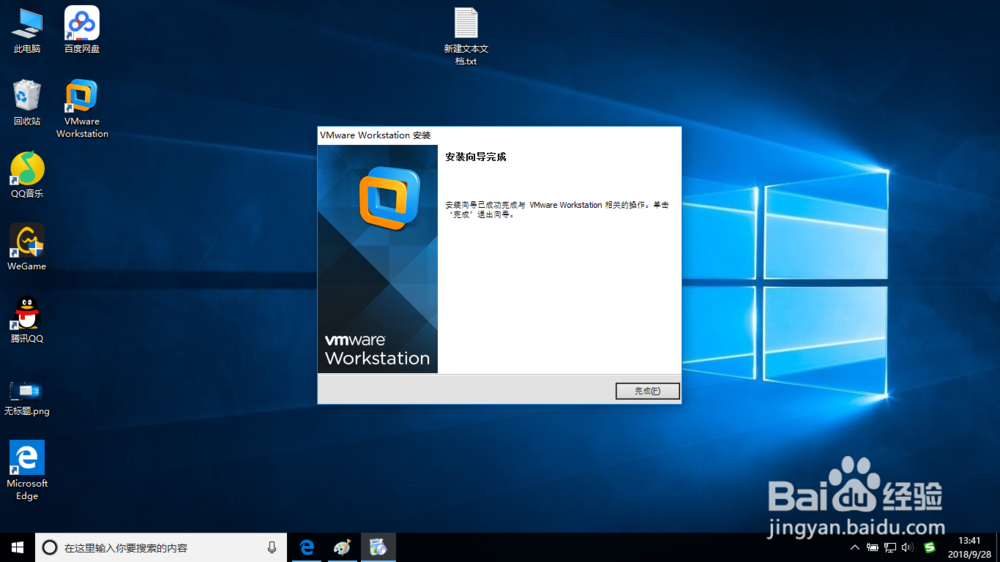Open the 此电脑 desktop icon
This screenshot has width=1000, height=562.
point(27,30)
